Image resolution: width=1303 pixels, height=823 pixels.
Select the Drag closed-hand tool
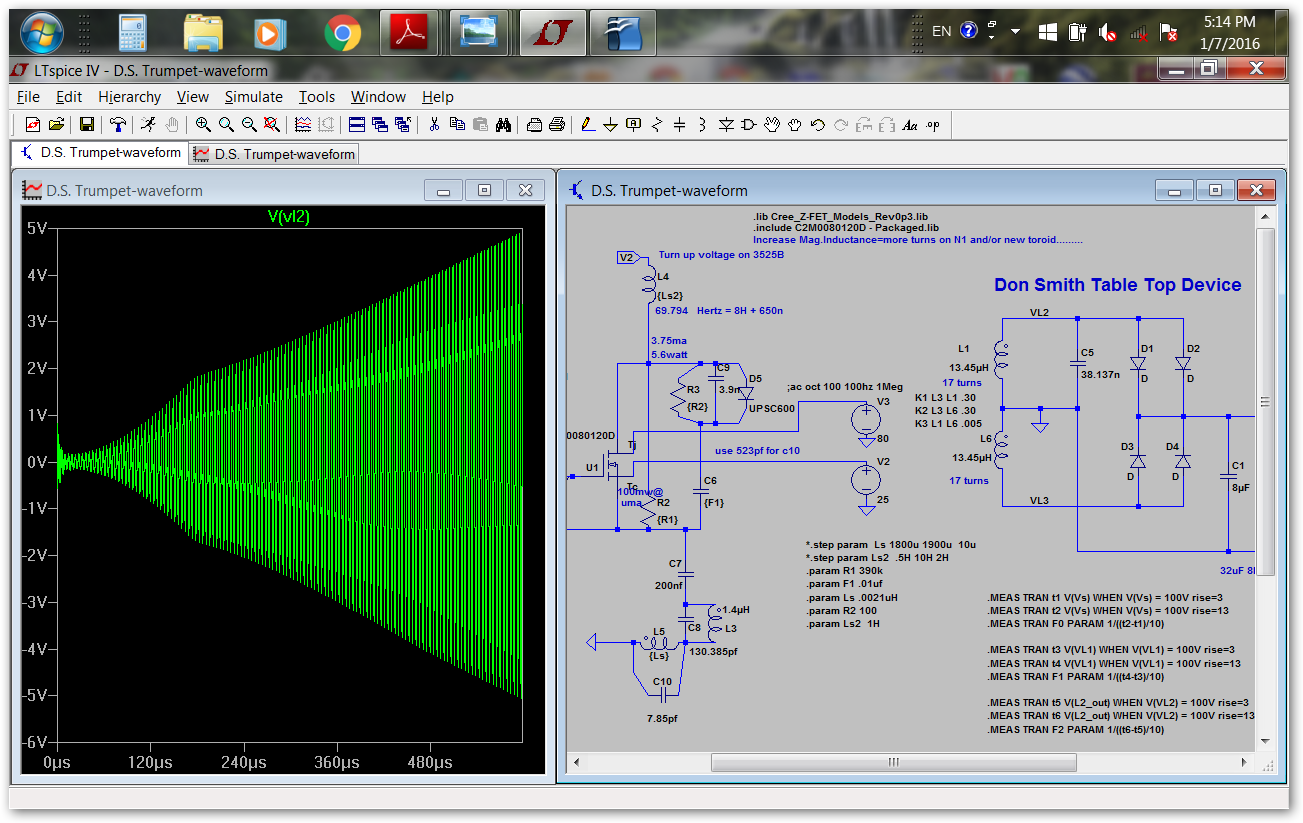coord(795,125)
